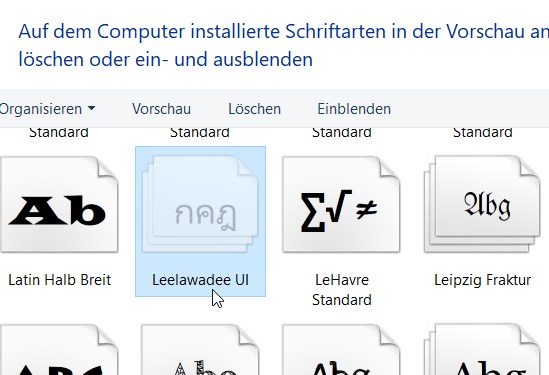The width and height of the screenshot is (549, 375).
Task: Select the stacked Abg icon below Leipzig Fraktur
Action: (x=482, y=350)
